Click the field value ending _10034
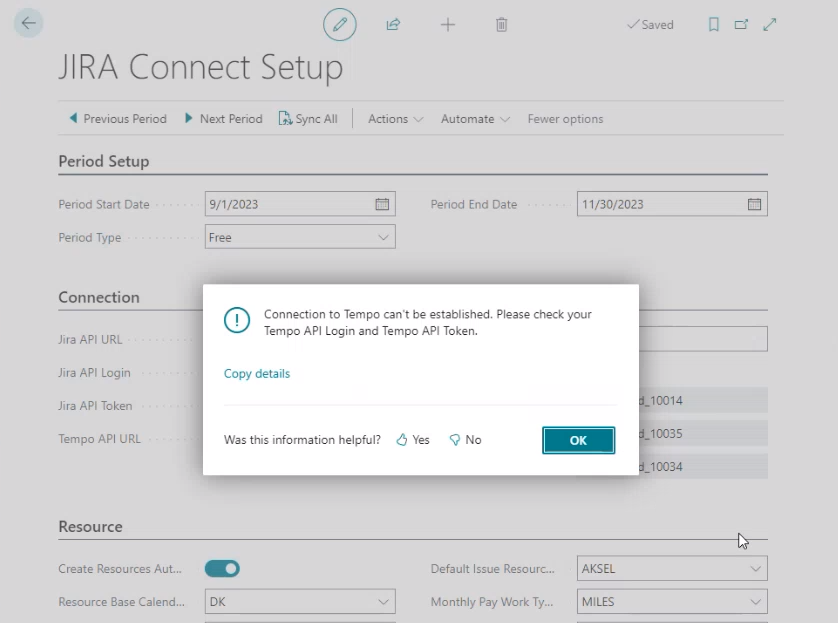The height and width of the screenshot is (623, 838). click(x=703, y=466)
